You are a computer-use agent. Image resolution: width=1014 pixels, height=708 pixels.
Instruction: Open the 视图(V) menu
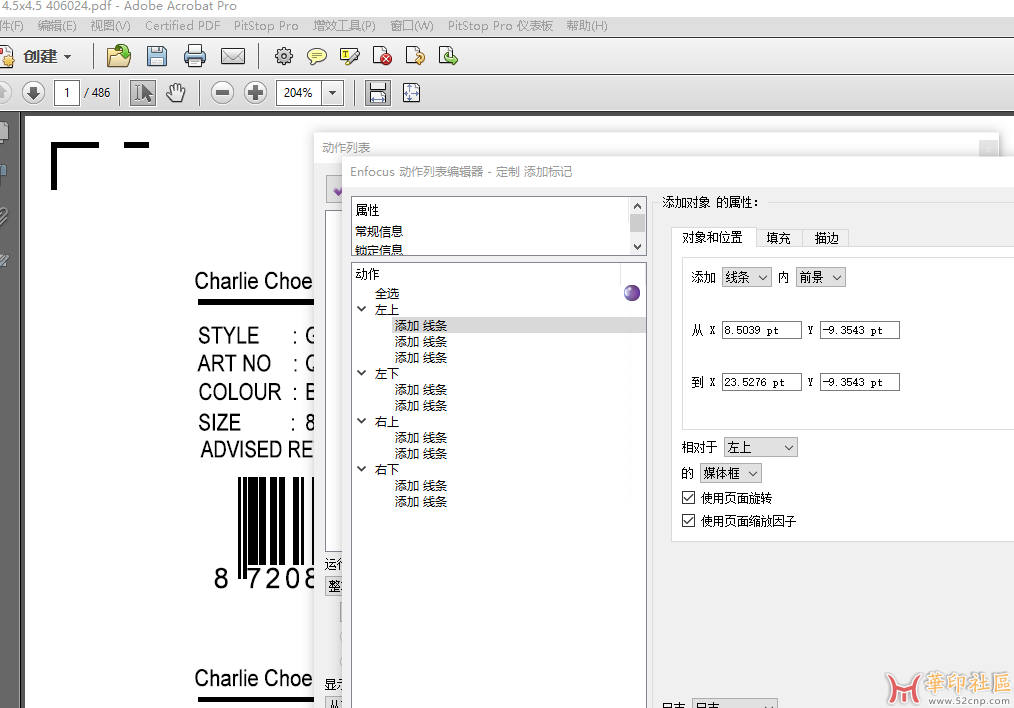(x=111, y=26)
